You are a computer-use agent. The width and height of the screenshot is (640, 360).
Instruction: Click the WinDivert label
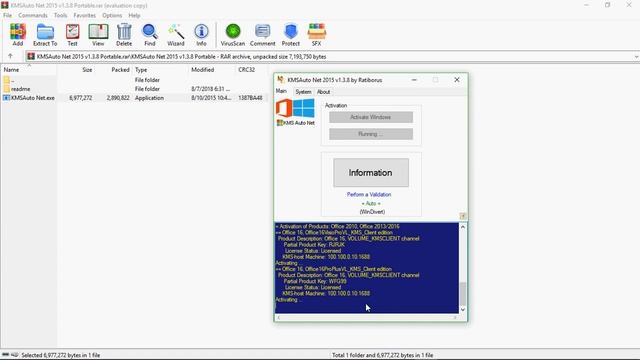[x=372, y=212]
